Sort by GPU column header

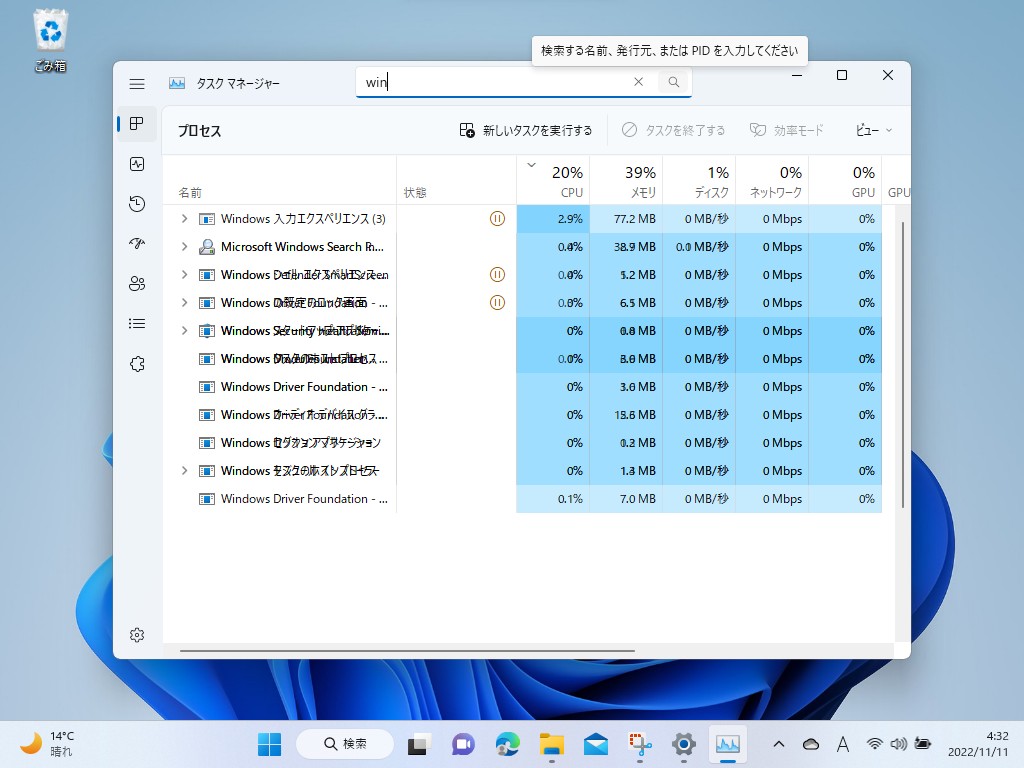coord(846,180)
